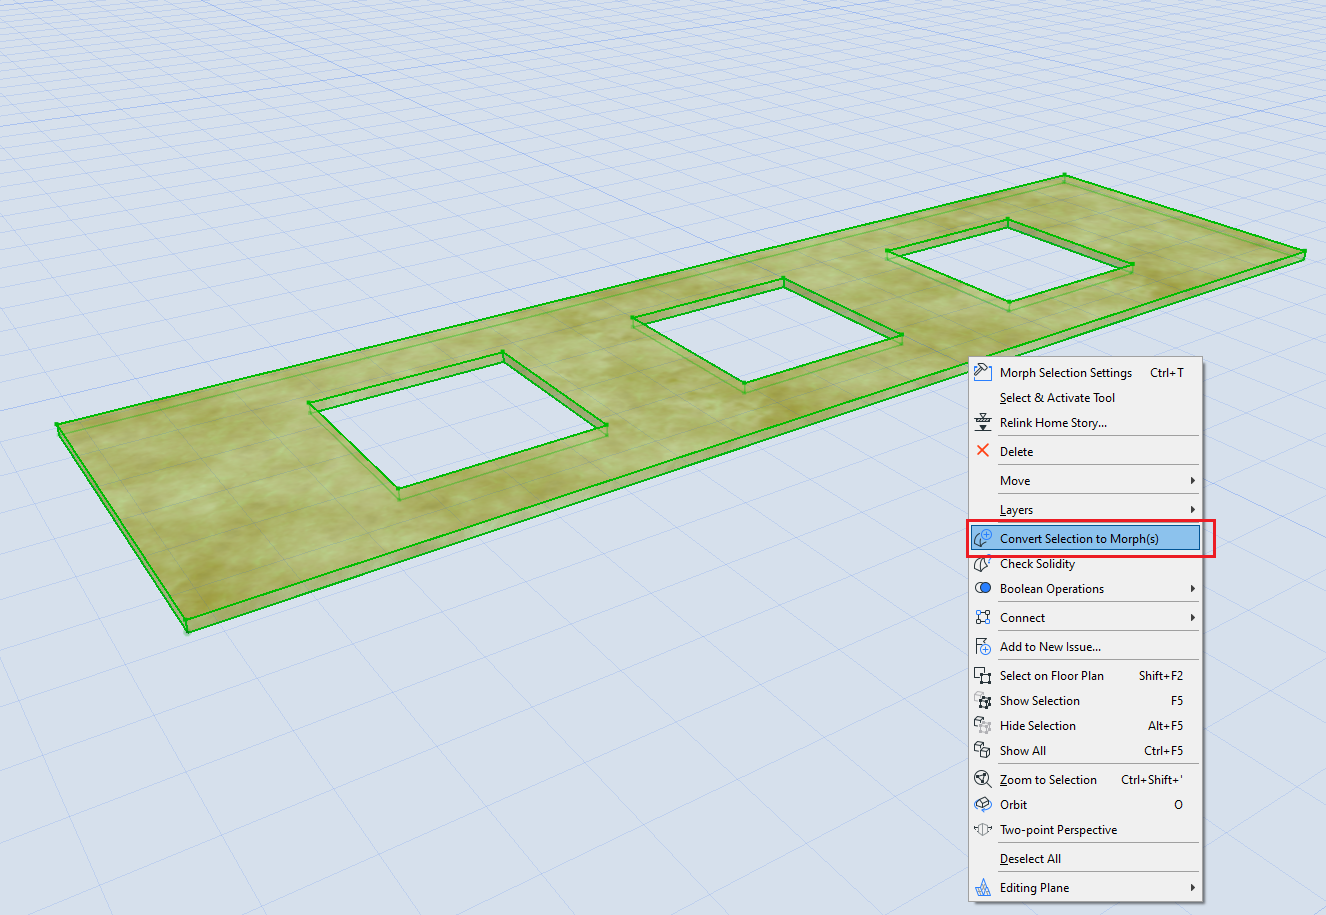Viewport: 1326px width, 915px height.
Task: Pick the Show All menu entry
Action: pos(1023,751)
